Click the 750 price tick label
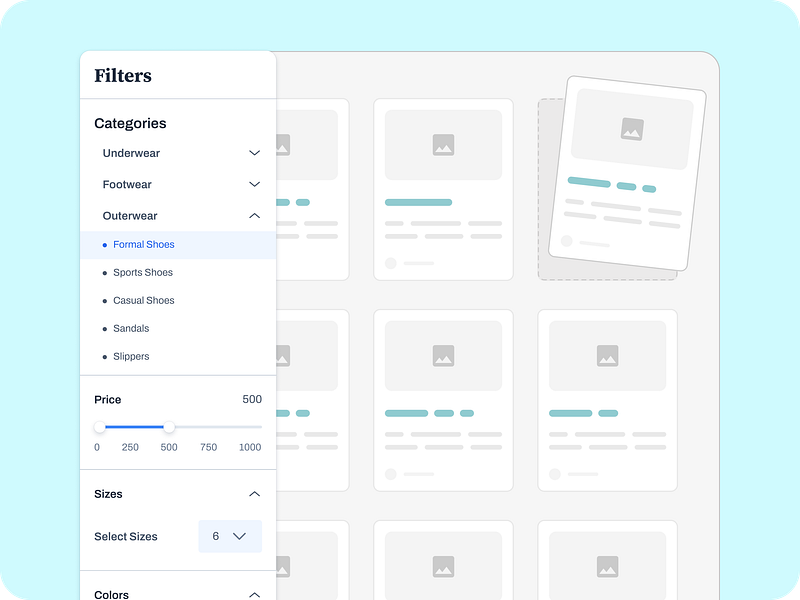 pyautogui.click(x=209, y=447)
